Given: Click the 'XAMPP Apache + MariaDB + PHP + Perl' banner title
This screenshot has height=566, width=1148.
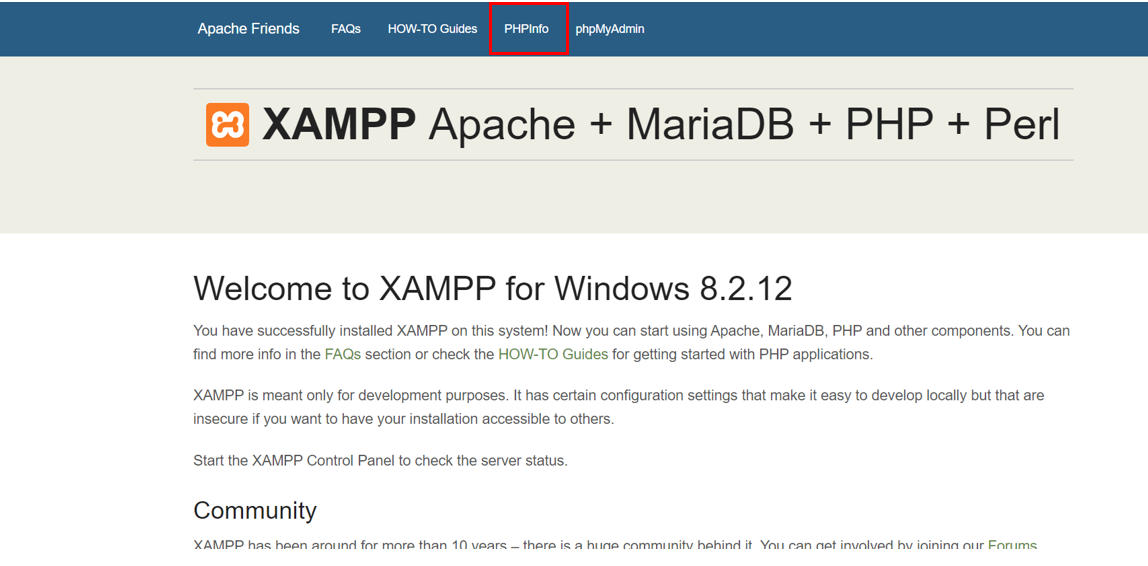Looking at the screenshot, I should pyautogui.click(x=661, y=124).
